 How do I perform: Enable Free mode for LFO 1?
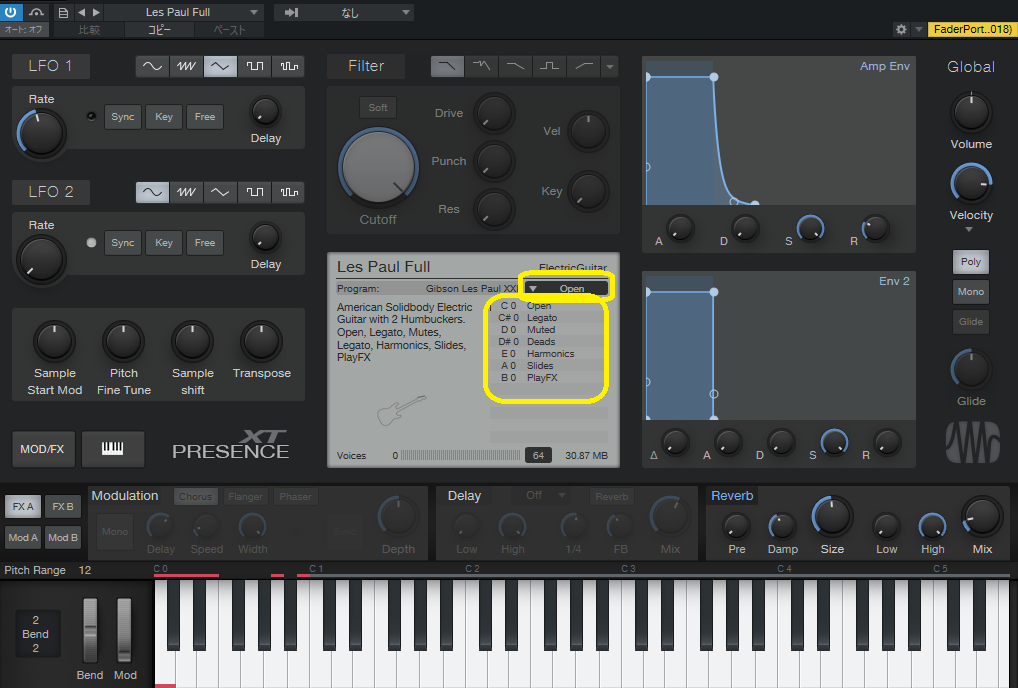pyautogui.click(x=205, y=117)
